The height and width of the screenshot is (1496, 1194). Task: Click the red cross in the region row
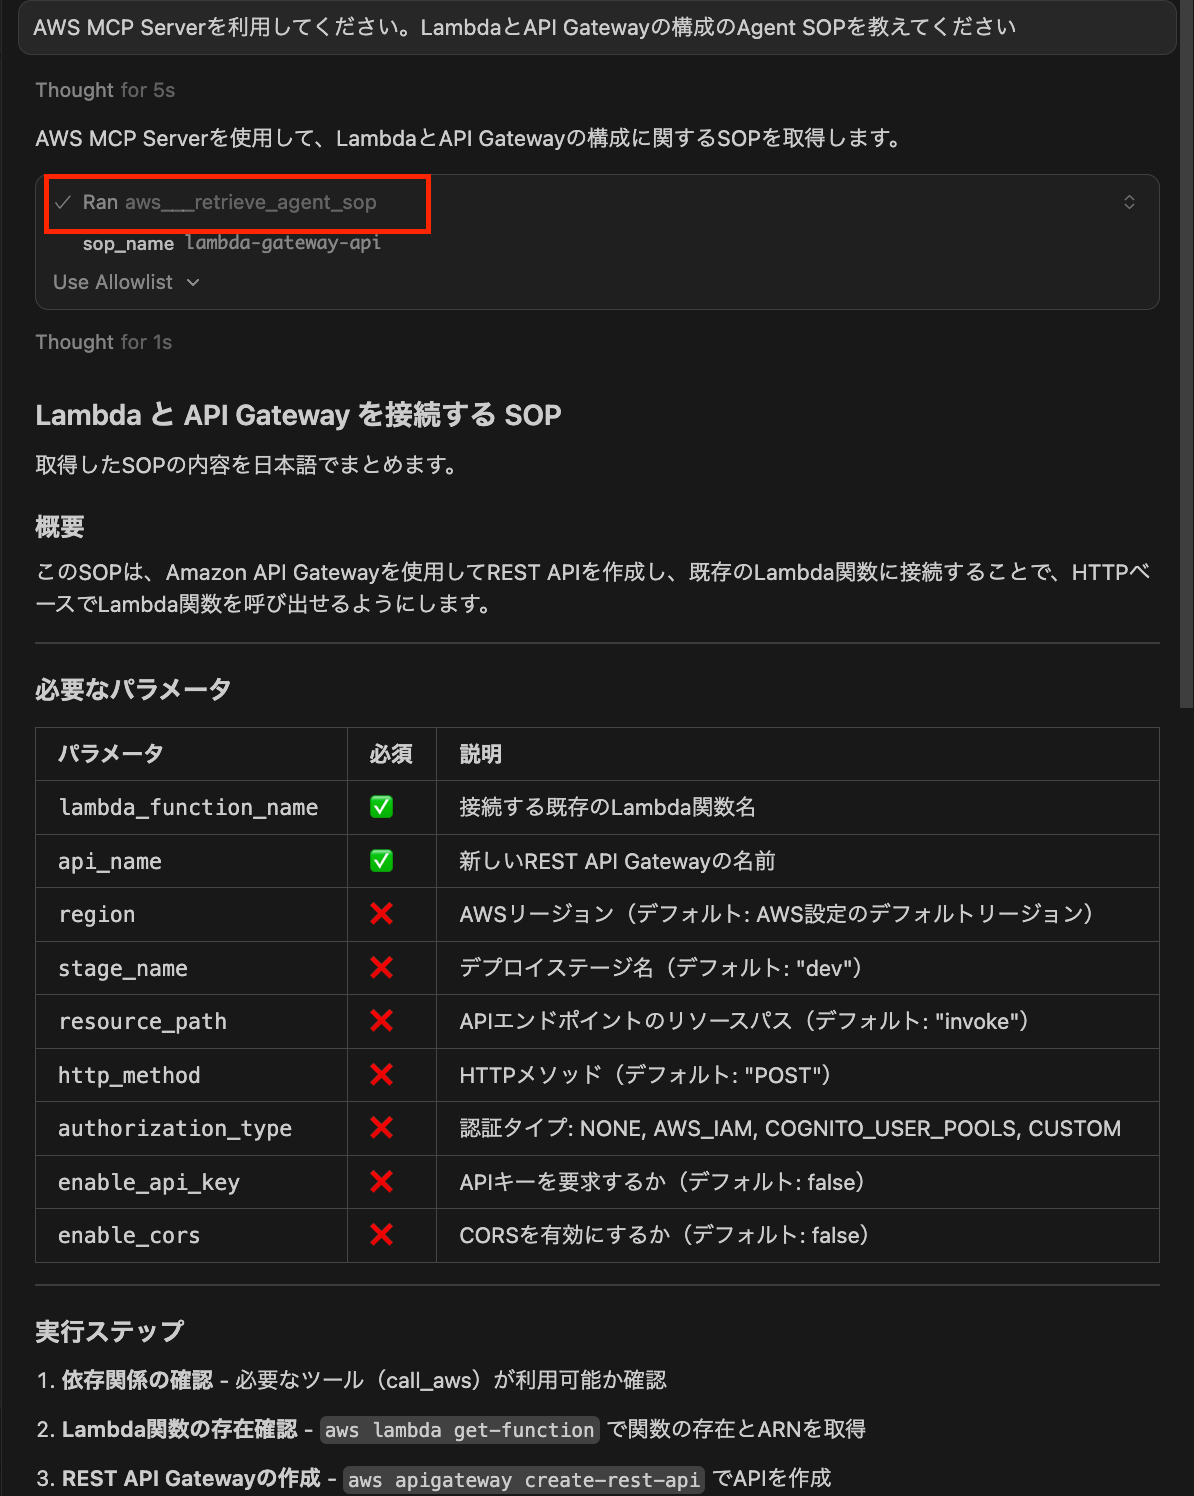(380, 914)
